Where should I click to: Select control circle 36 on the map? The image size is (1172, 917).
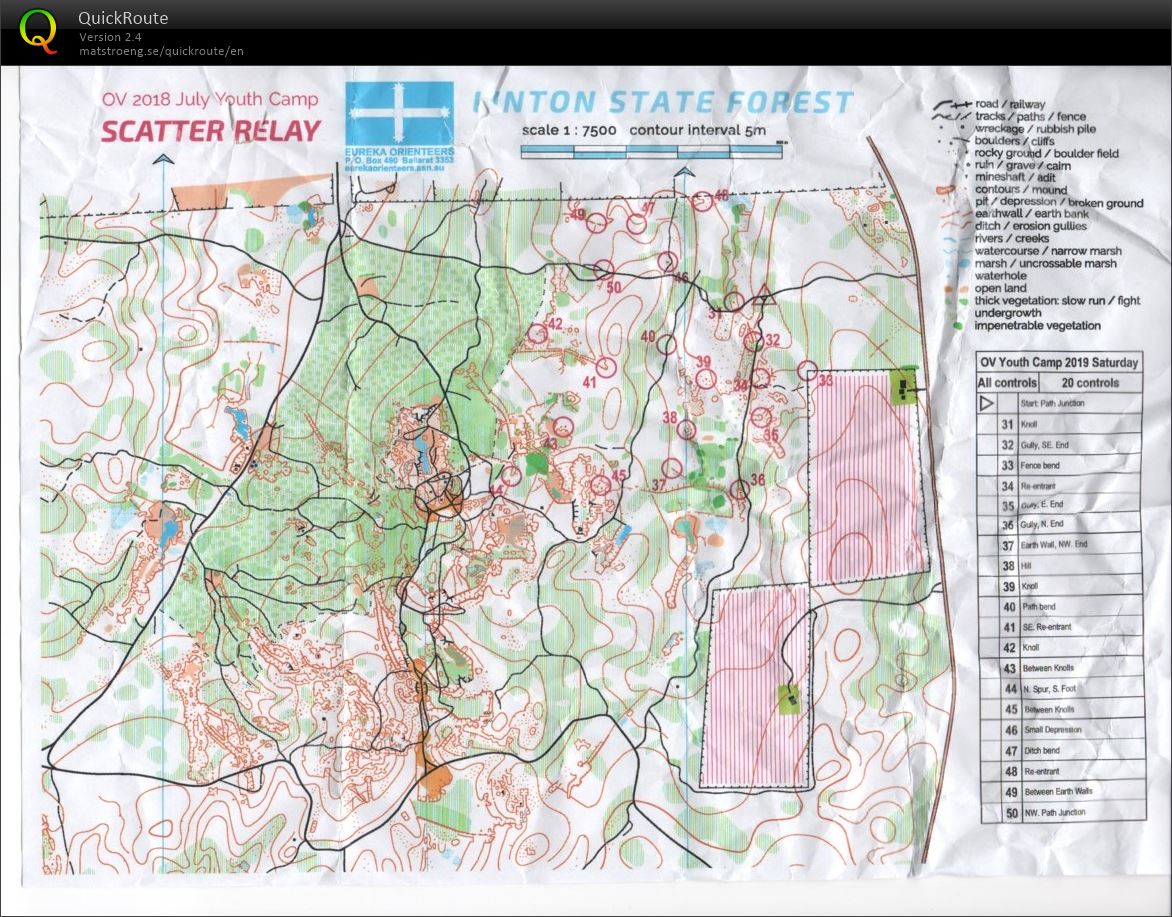739,490
